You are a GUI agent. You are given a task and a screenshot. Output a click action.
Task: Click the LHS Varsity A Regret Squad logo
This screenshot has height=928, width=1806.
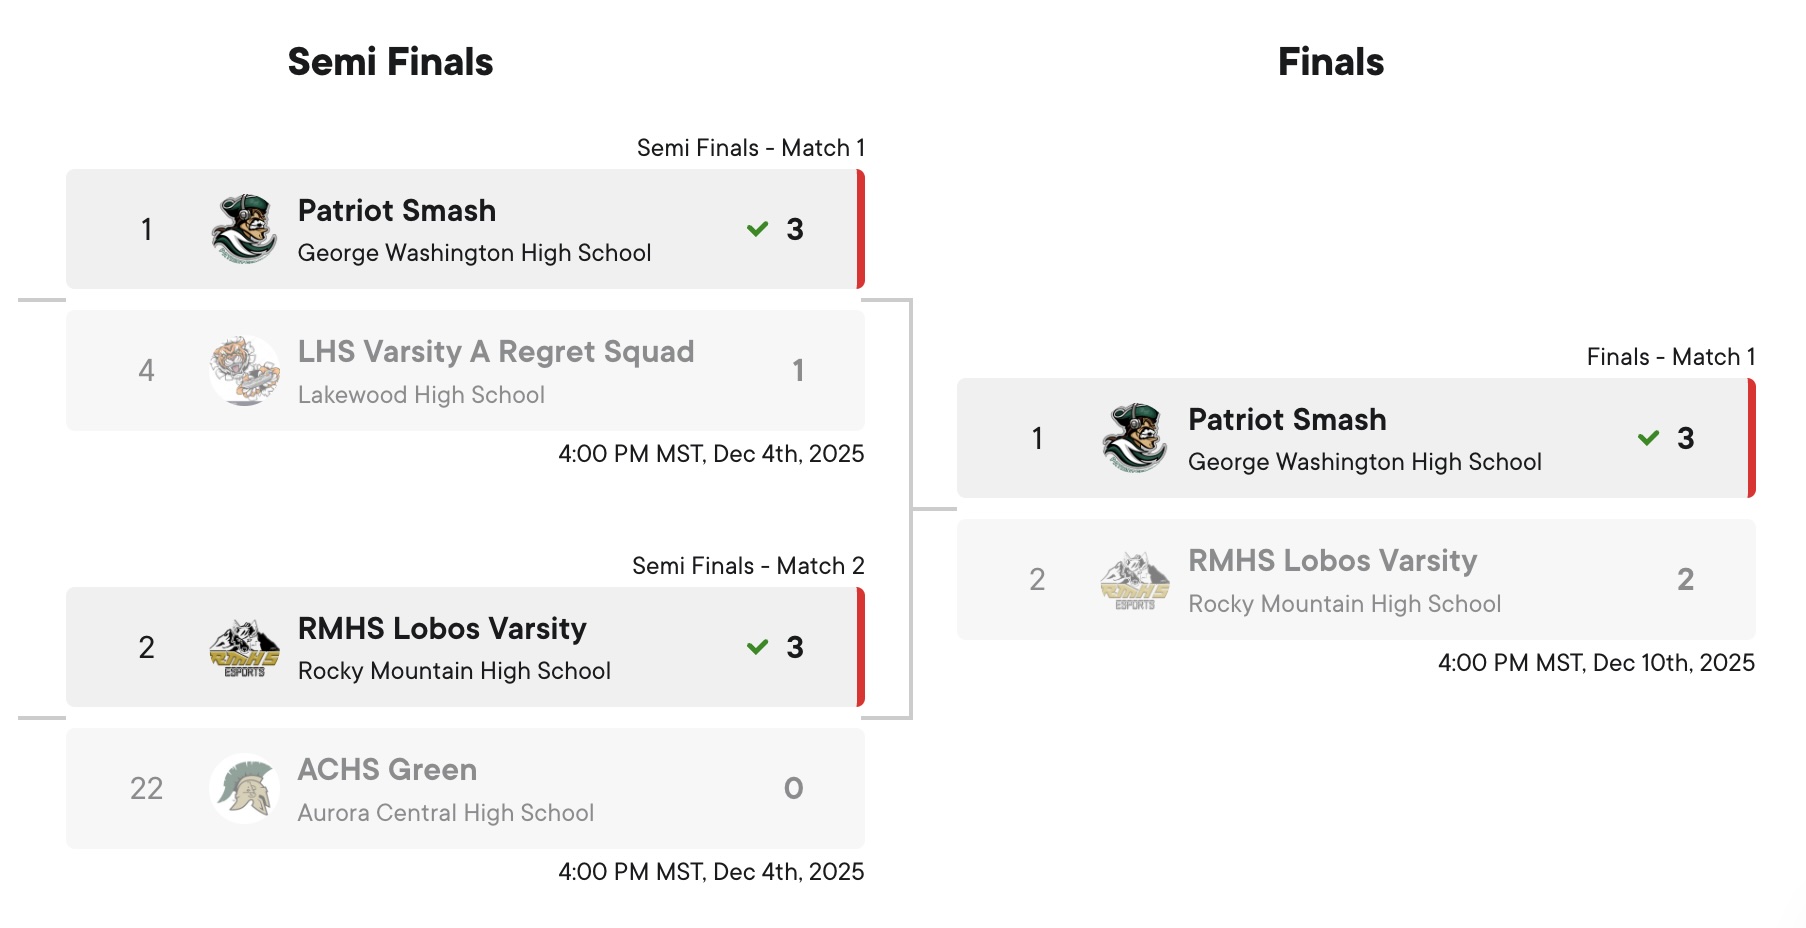244,370
